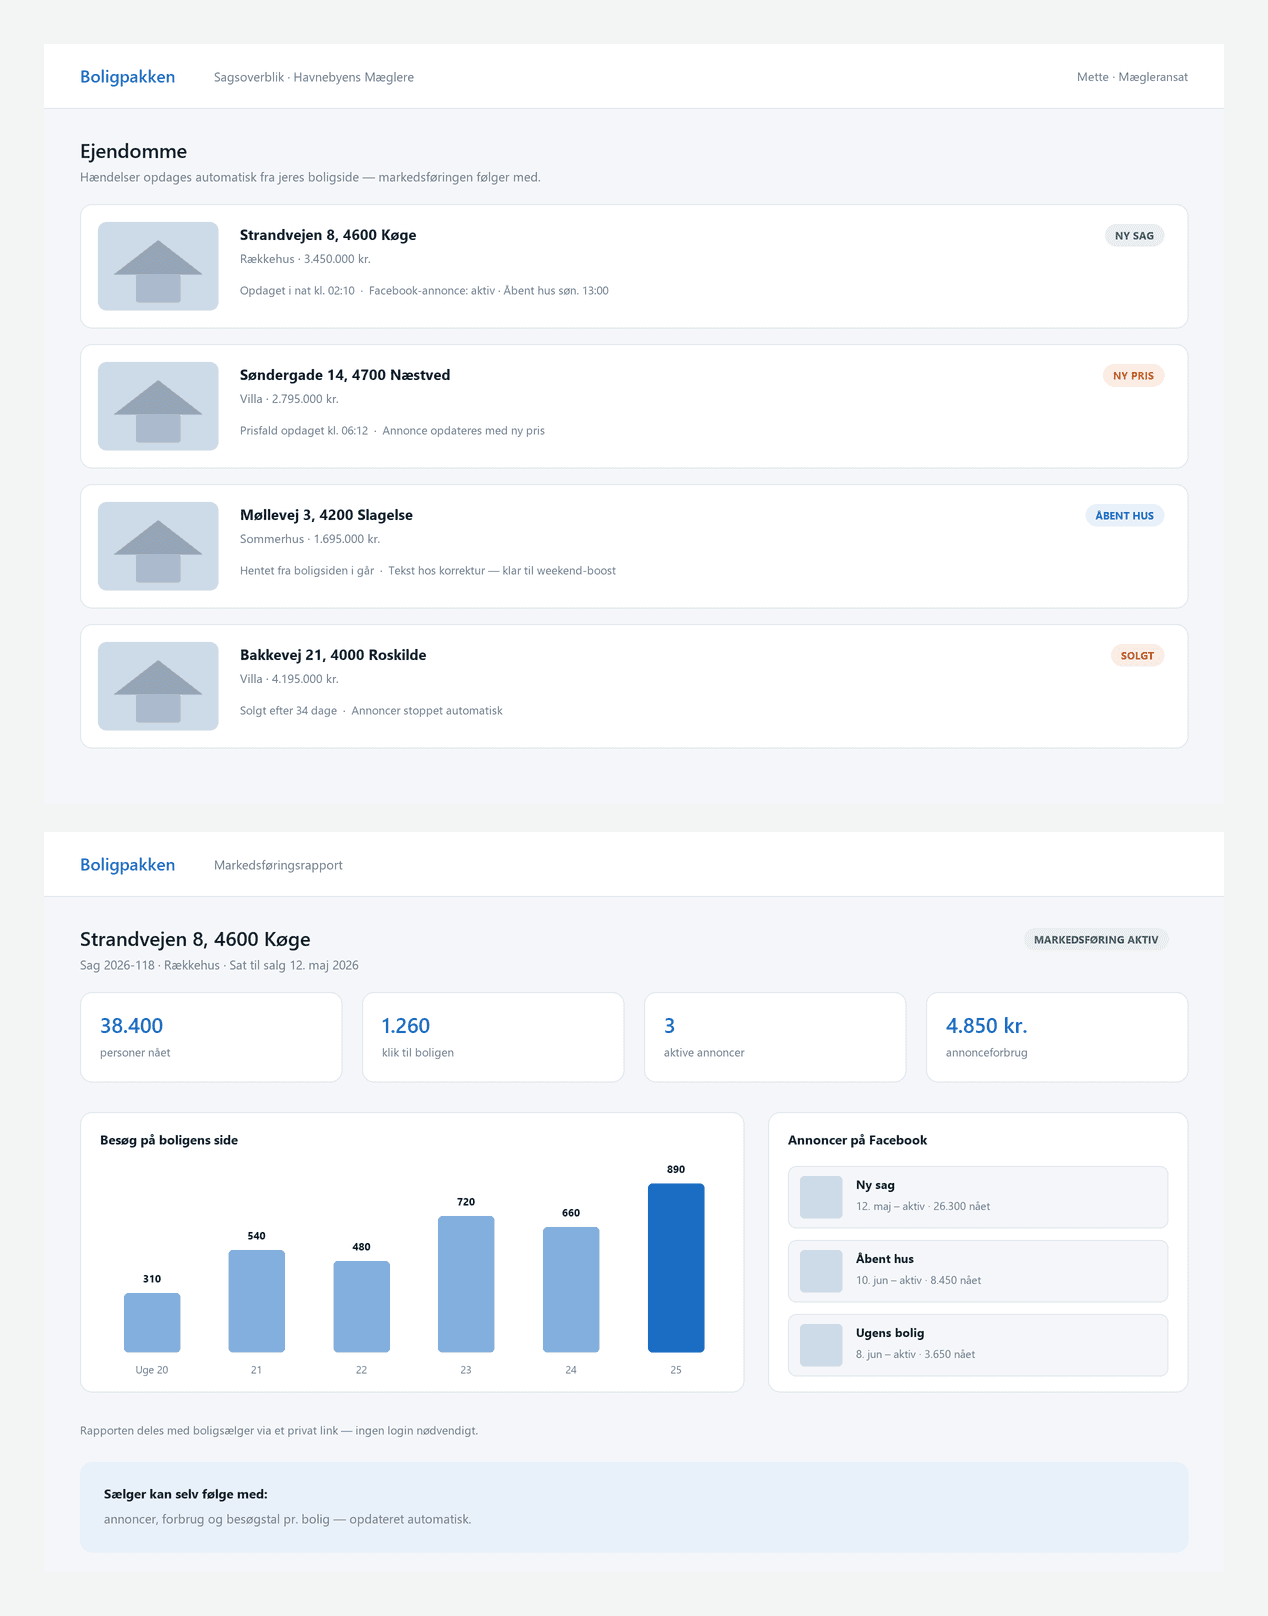Click the 'Sælger kan selv følge med:' note heading
This screenshot has height=1616, width=1268.
click(x=185, y=1494)
